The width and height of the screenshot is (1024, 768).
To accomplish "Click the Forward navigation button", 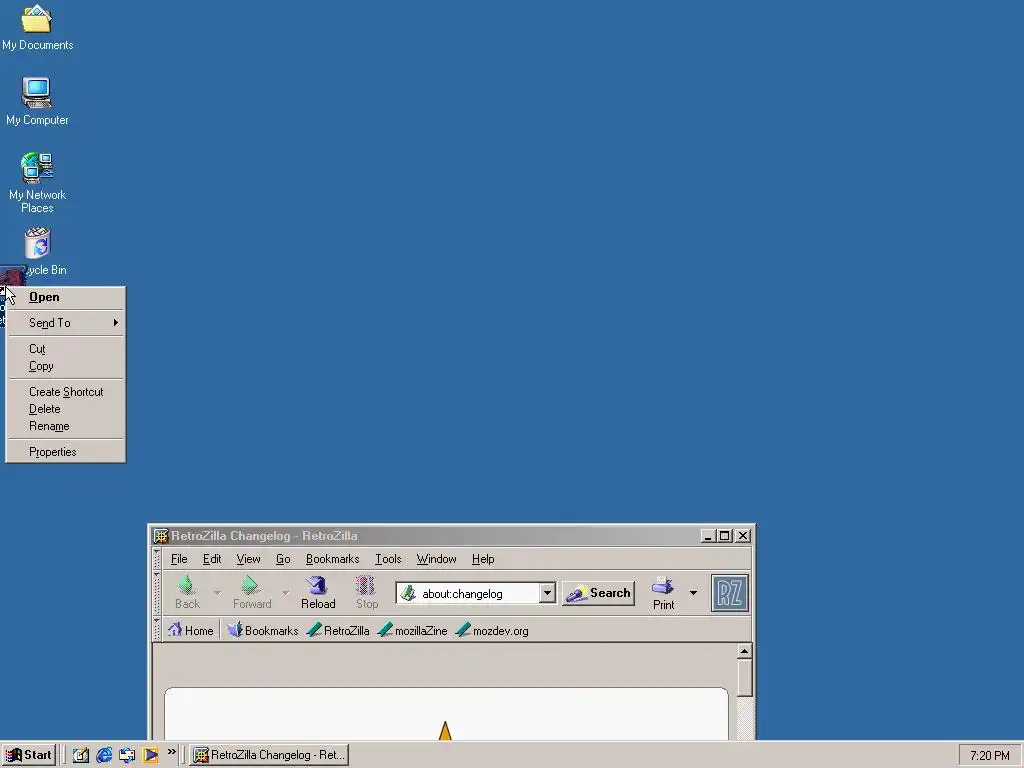I will tap(252, 592).
